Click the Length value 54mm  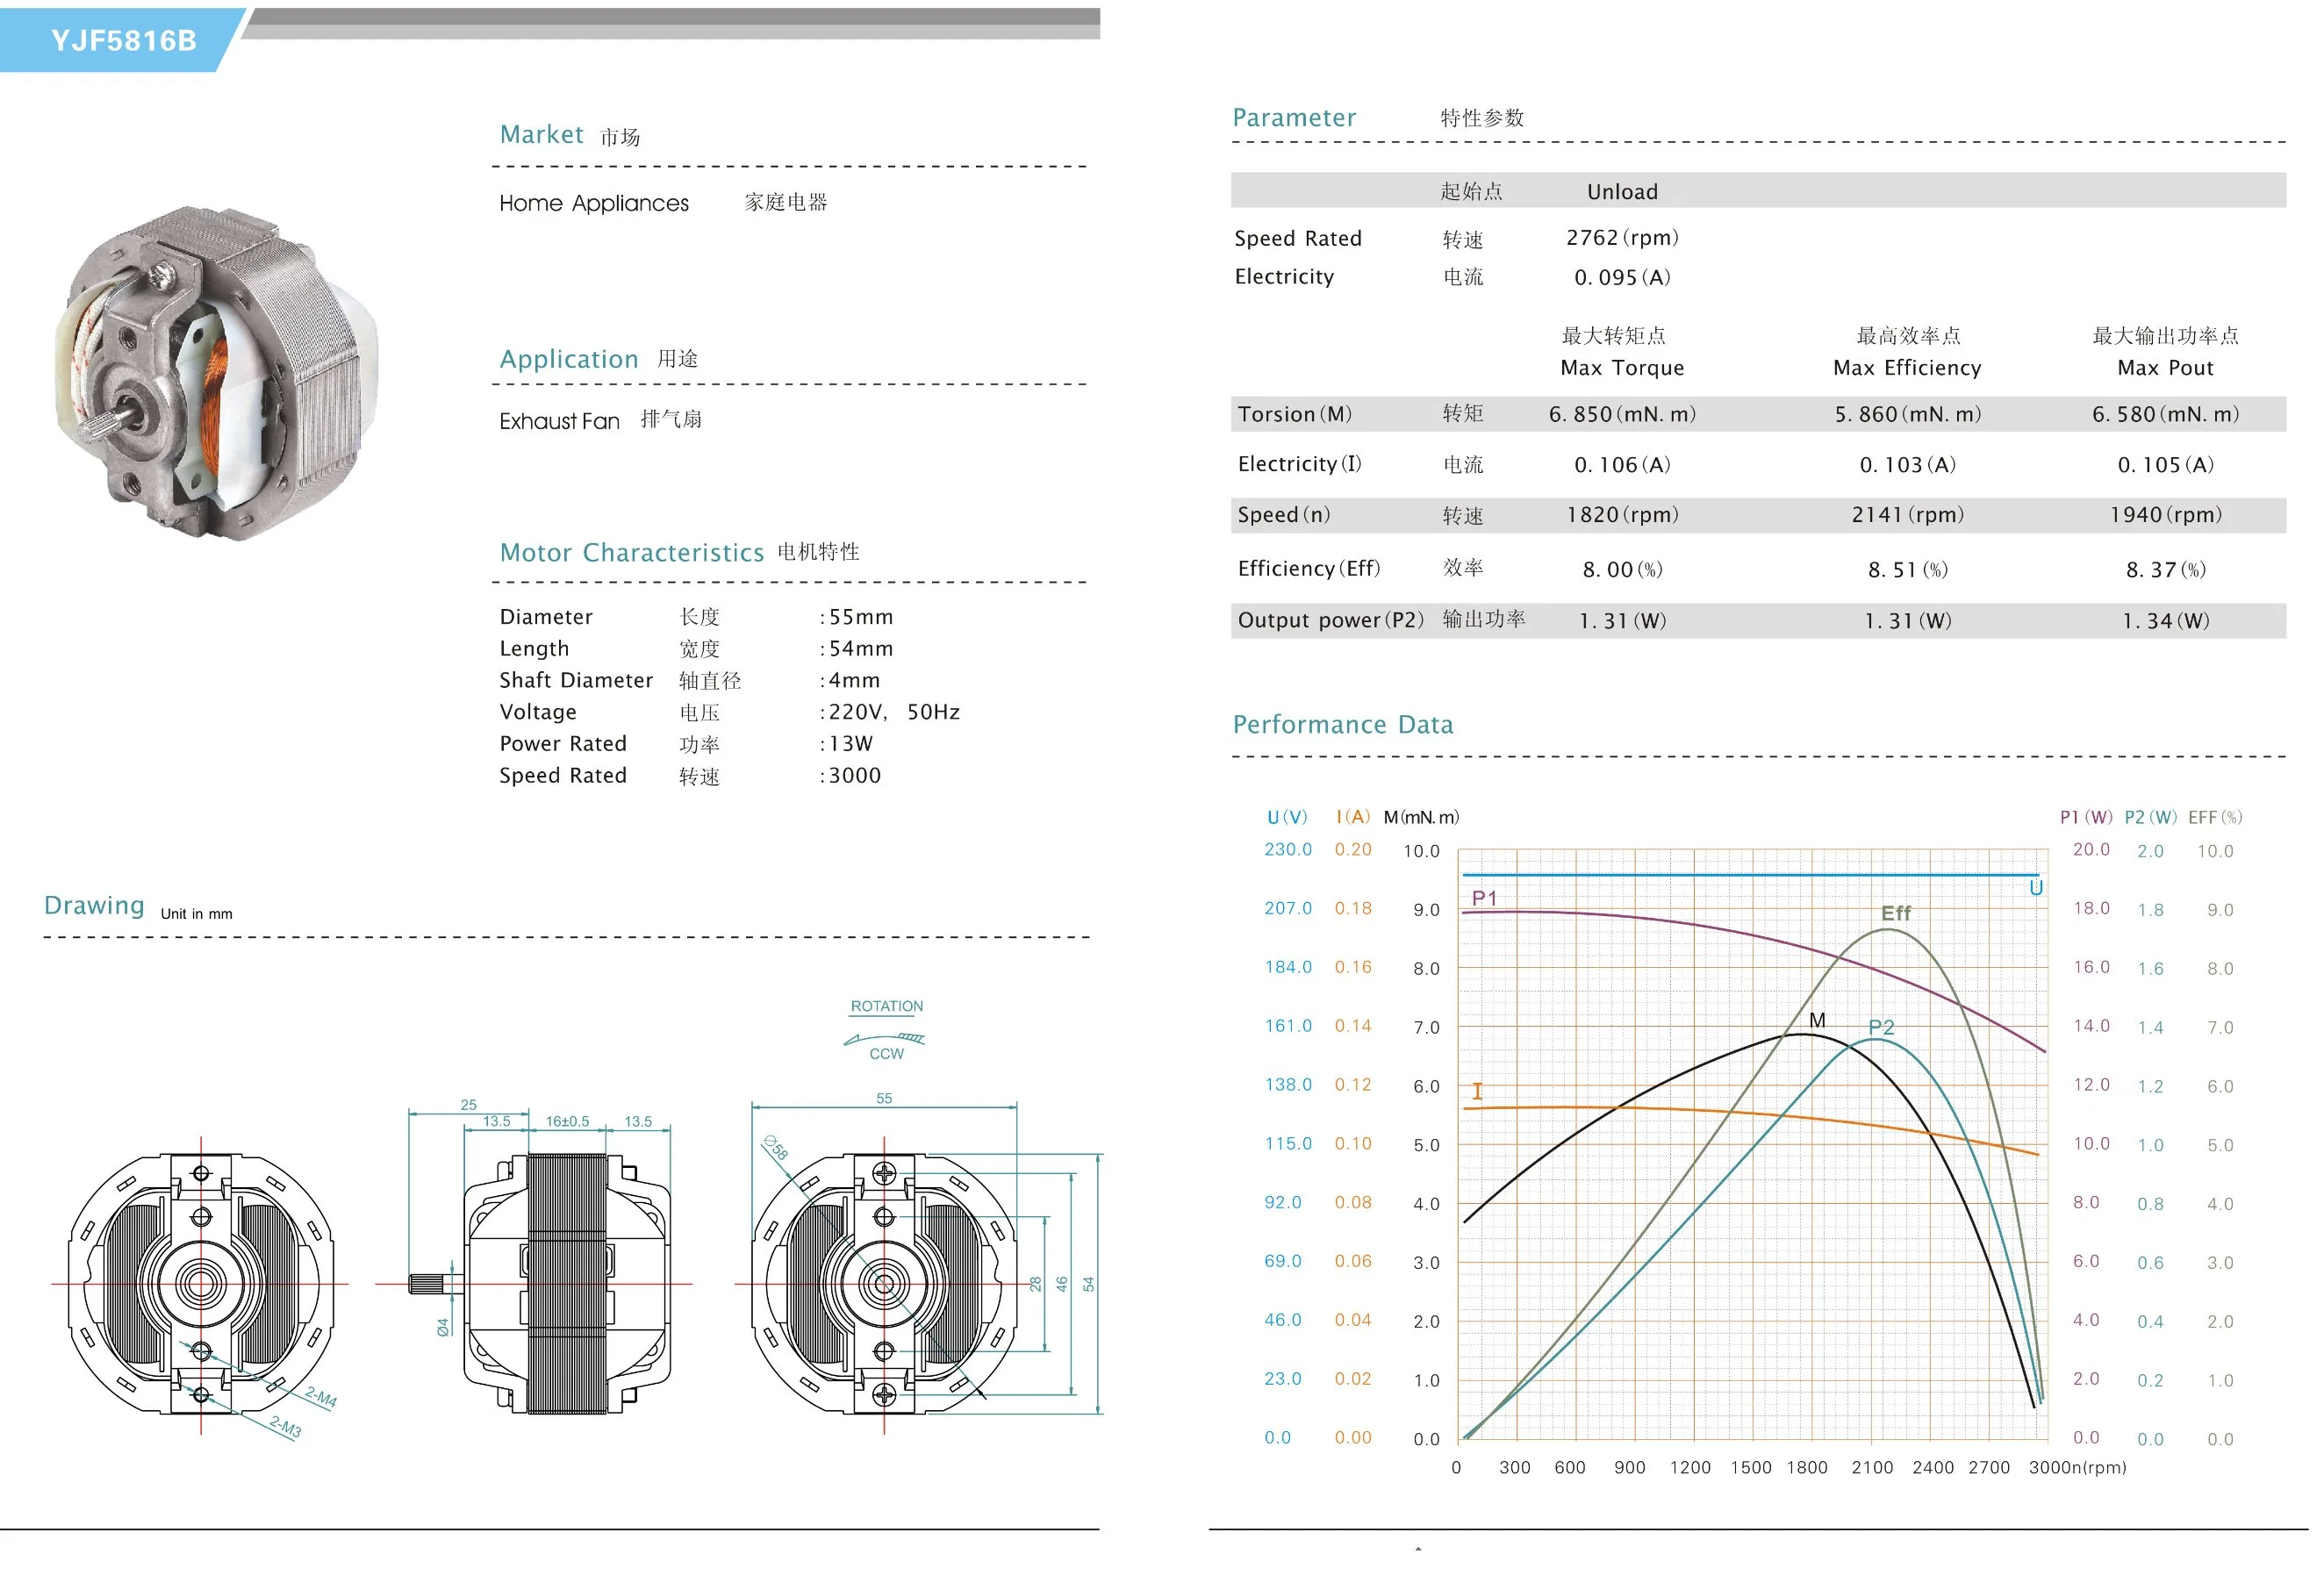[x=861, y=649]
